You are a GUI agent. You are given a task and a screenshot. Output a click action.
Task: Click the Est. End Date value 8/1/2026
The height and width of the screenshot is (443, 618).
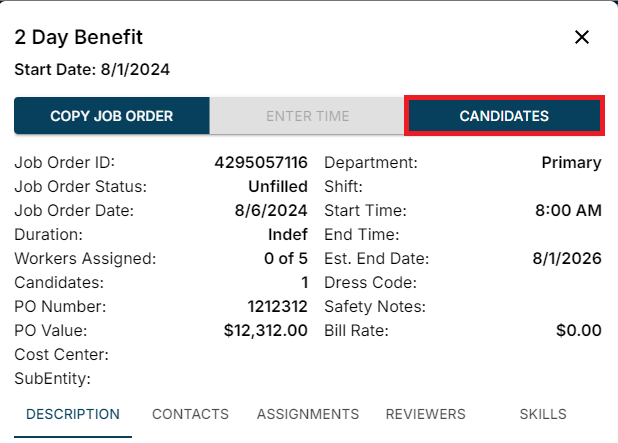coord(567,259)
